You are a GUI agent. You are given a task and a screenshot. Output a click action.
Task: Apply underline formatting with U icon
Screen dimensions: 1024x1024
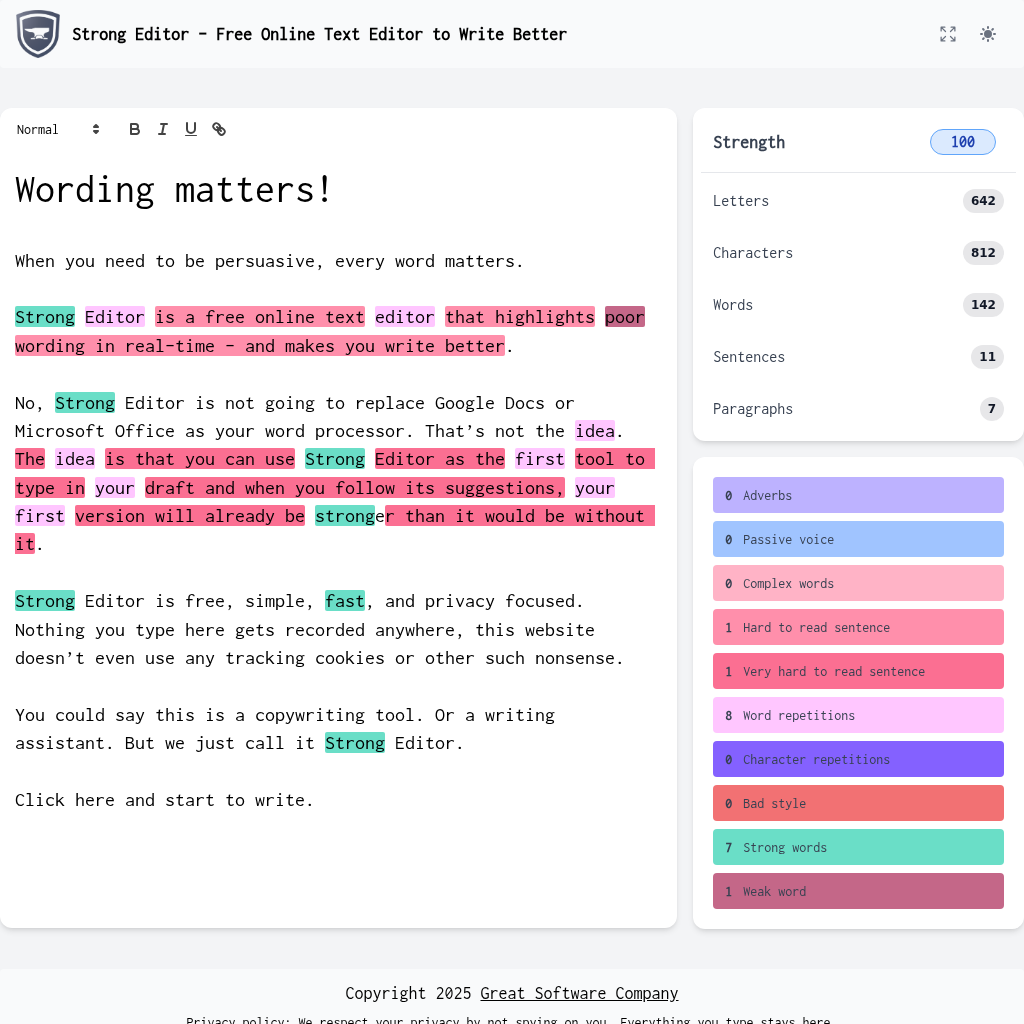(191, 129)
